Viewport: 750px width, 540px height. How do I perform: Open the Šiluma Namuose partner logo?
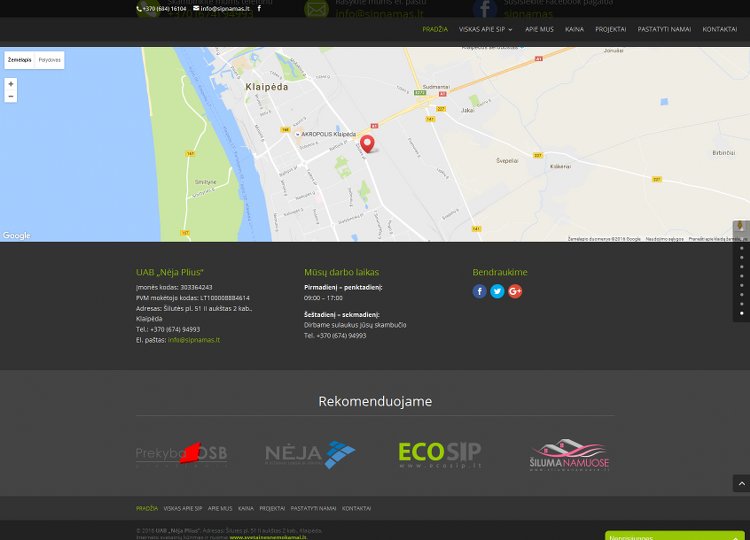(569, 455)
